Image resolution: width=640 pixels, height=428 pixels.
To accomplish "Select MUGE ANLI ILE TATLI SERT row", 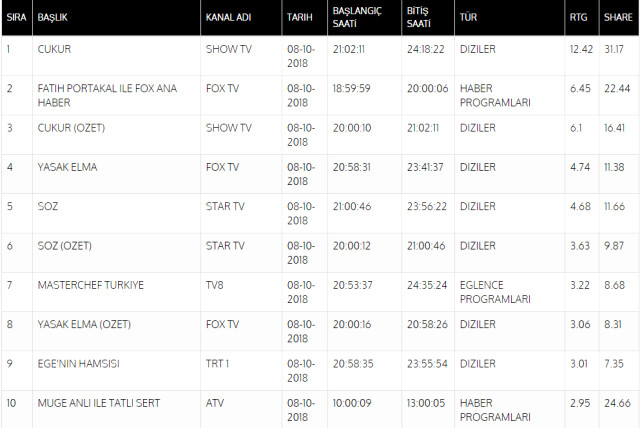I will tap(98, 402).
